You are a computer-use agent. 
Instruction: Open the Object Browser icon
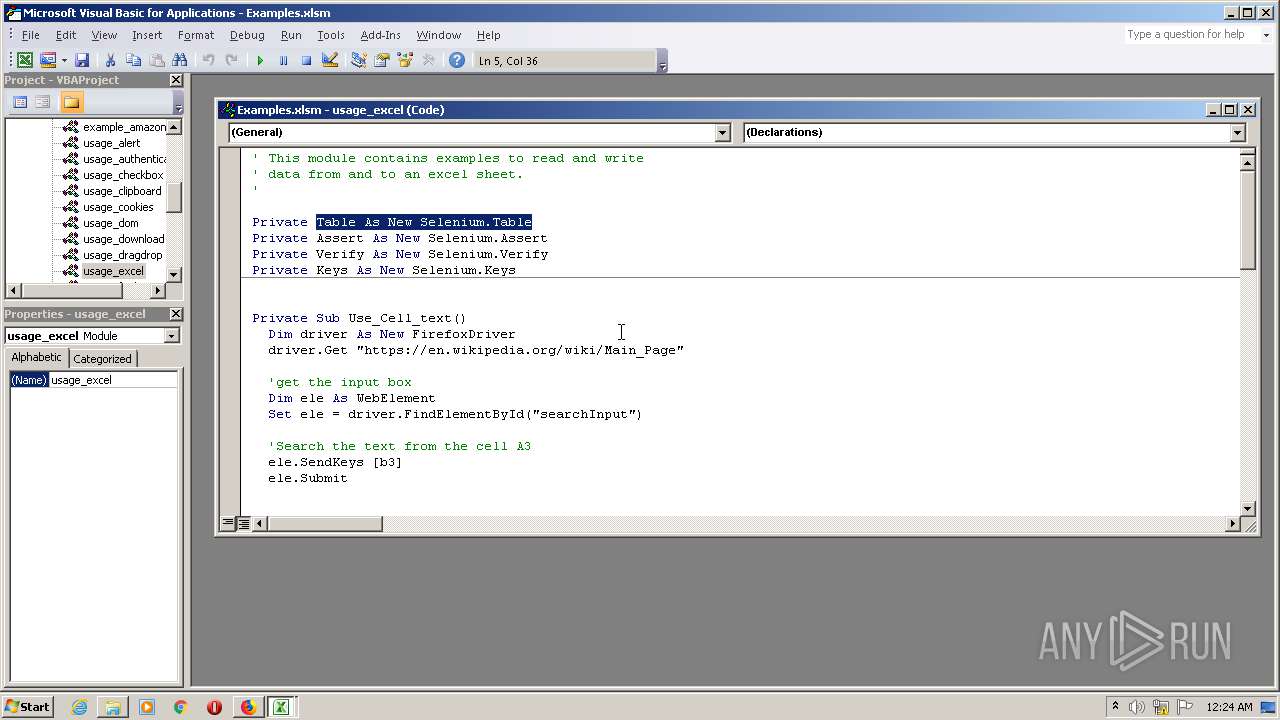tap(405, 61)
